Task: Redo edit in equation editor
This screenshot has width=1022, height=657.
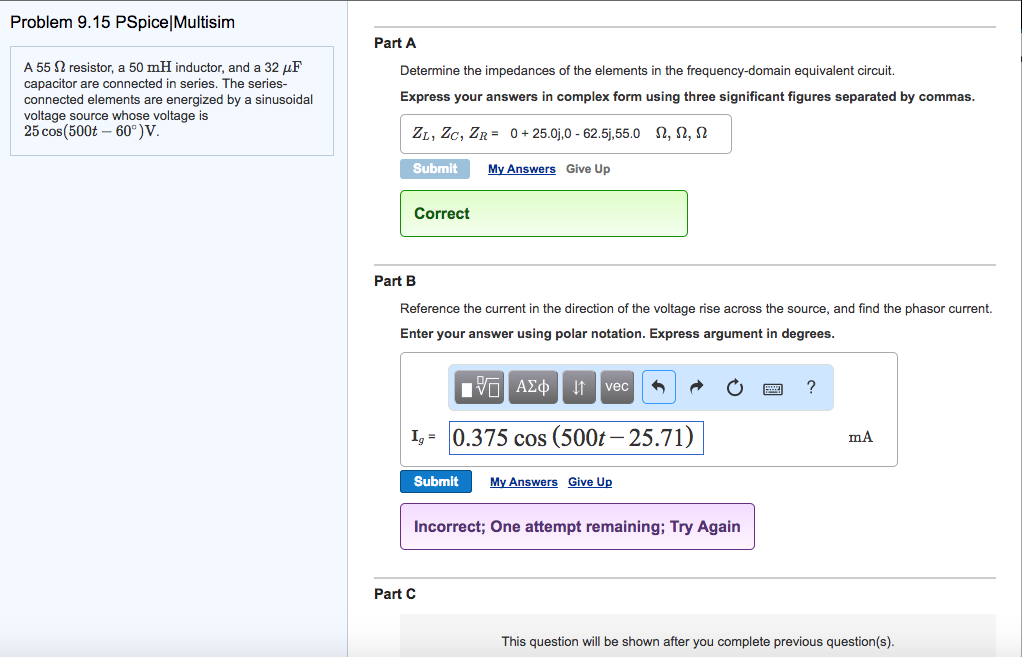Action: (x=697, y=387)
